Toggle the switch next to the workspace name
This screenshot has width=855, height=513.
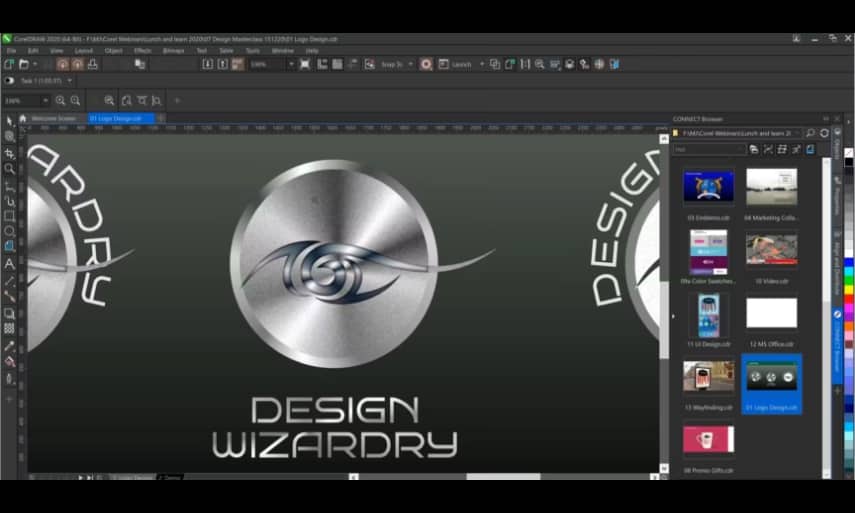(10, 81)
